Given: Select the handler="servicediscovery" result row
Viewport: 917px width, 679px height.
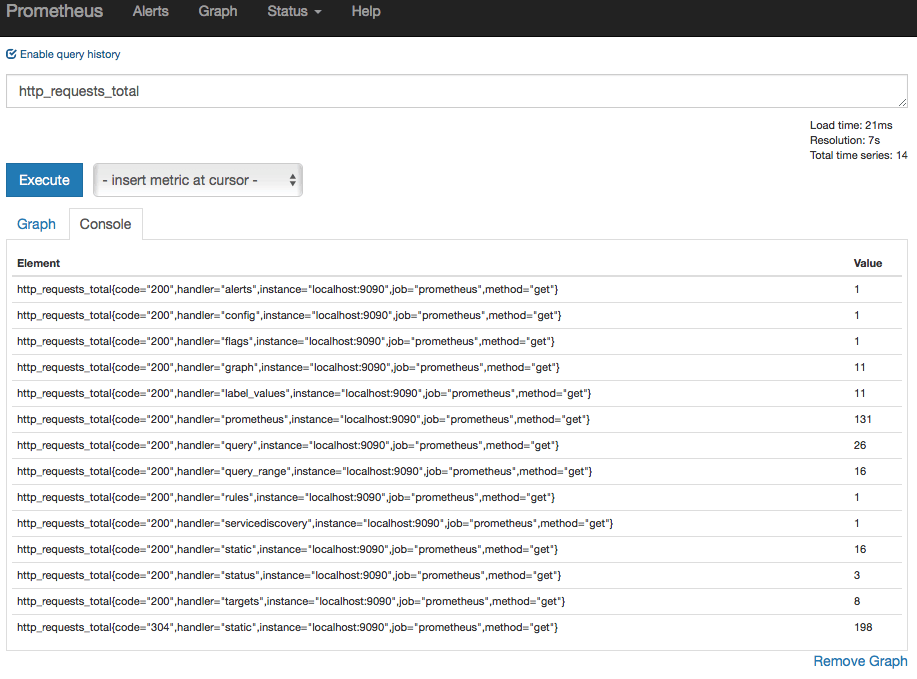Looking at the screenshot, I should 457,523.
